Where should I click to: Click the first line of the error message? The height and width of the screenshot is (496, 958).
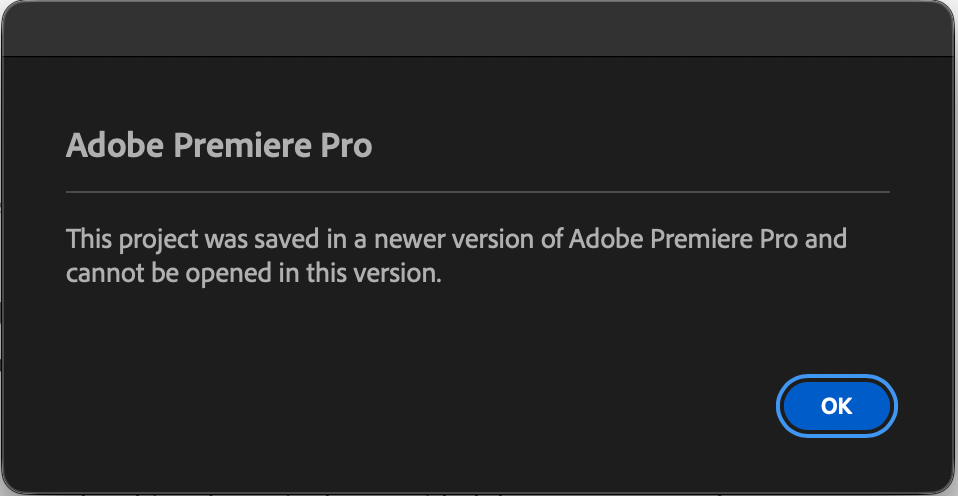click(x=456, y=240)
